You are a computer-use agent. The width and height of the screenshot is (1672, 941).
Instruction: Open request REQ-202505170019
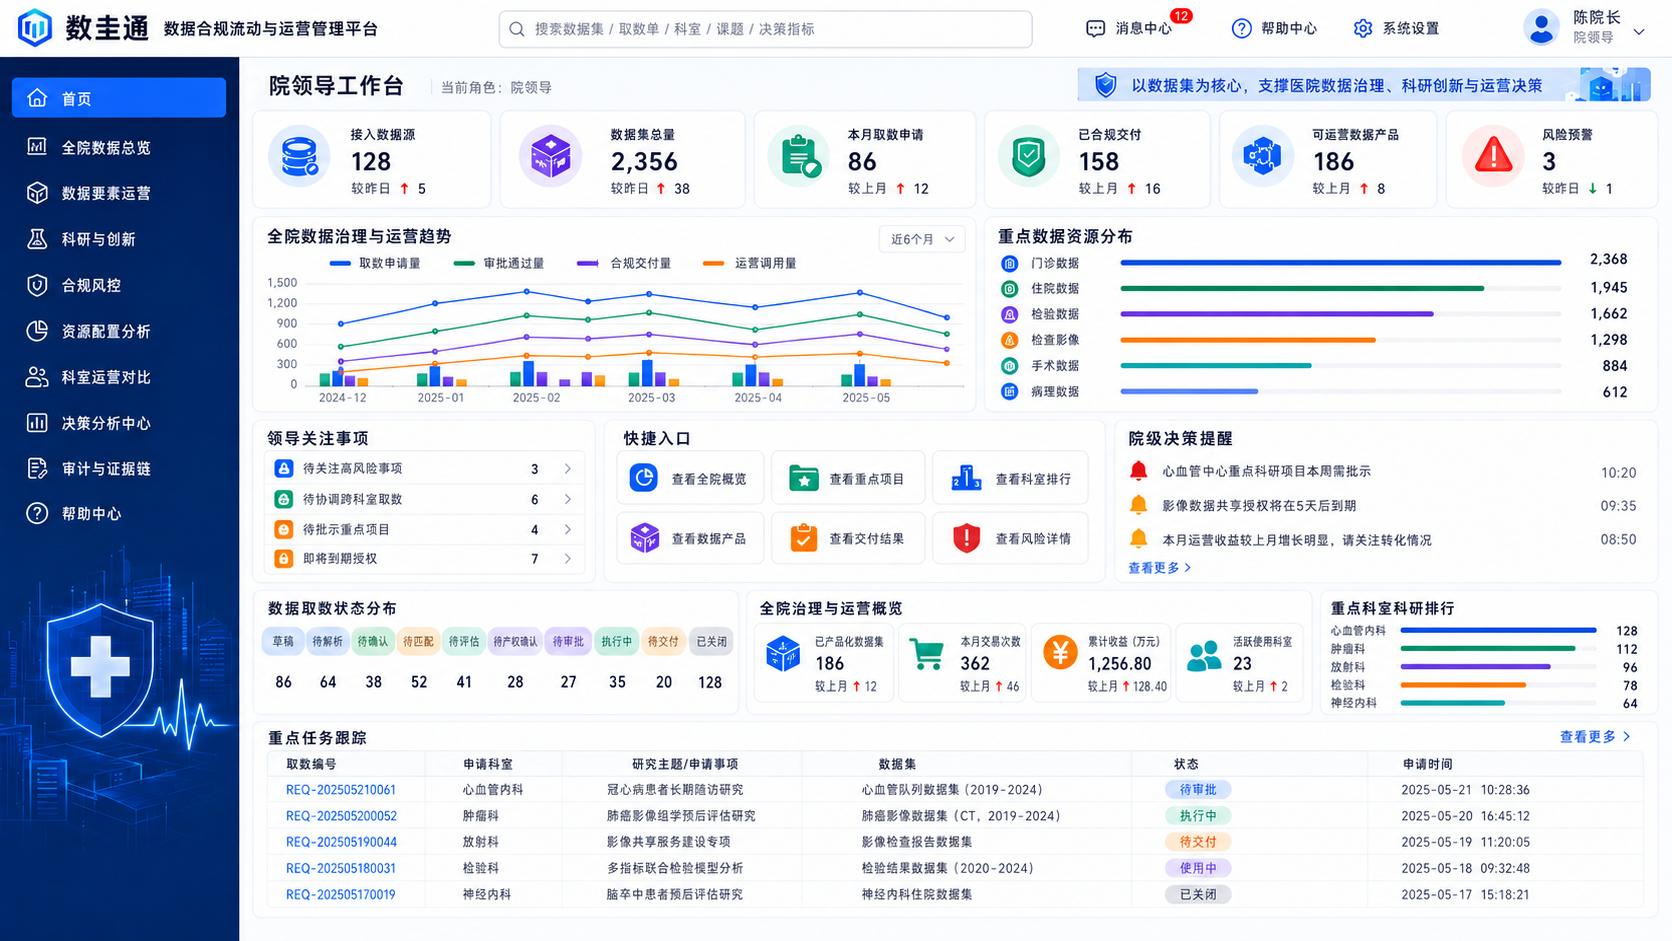coord(341,894)
